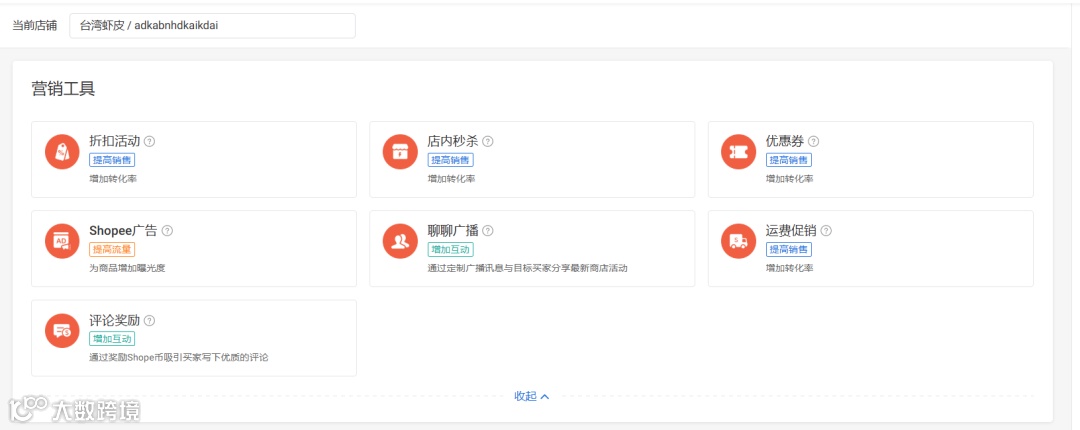Click the 当前店铺 label

pyautogui.click(x=35, y=26)
